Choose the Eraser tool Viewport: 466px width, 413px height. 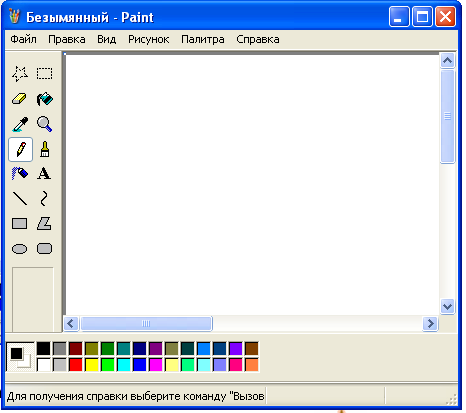(x=20, y=99)
